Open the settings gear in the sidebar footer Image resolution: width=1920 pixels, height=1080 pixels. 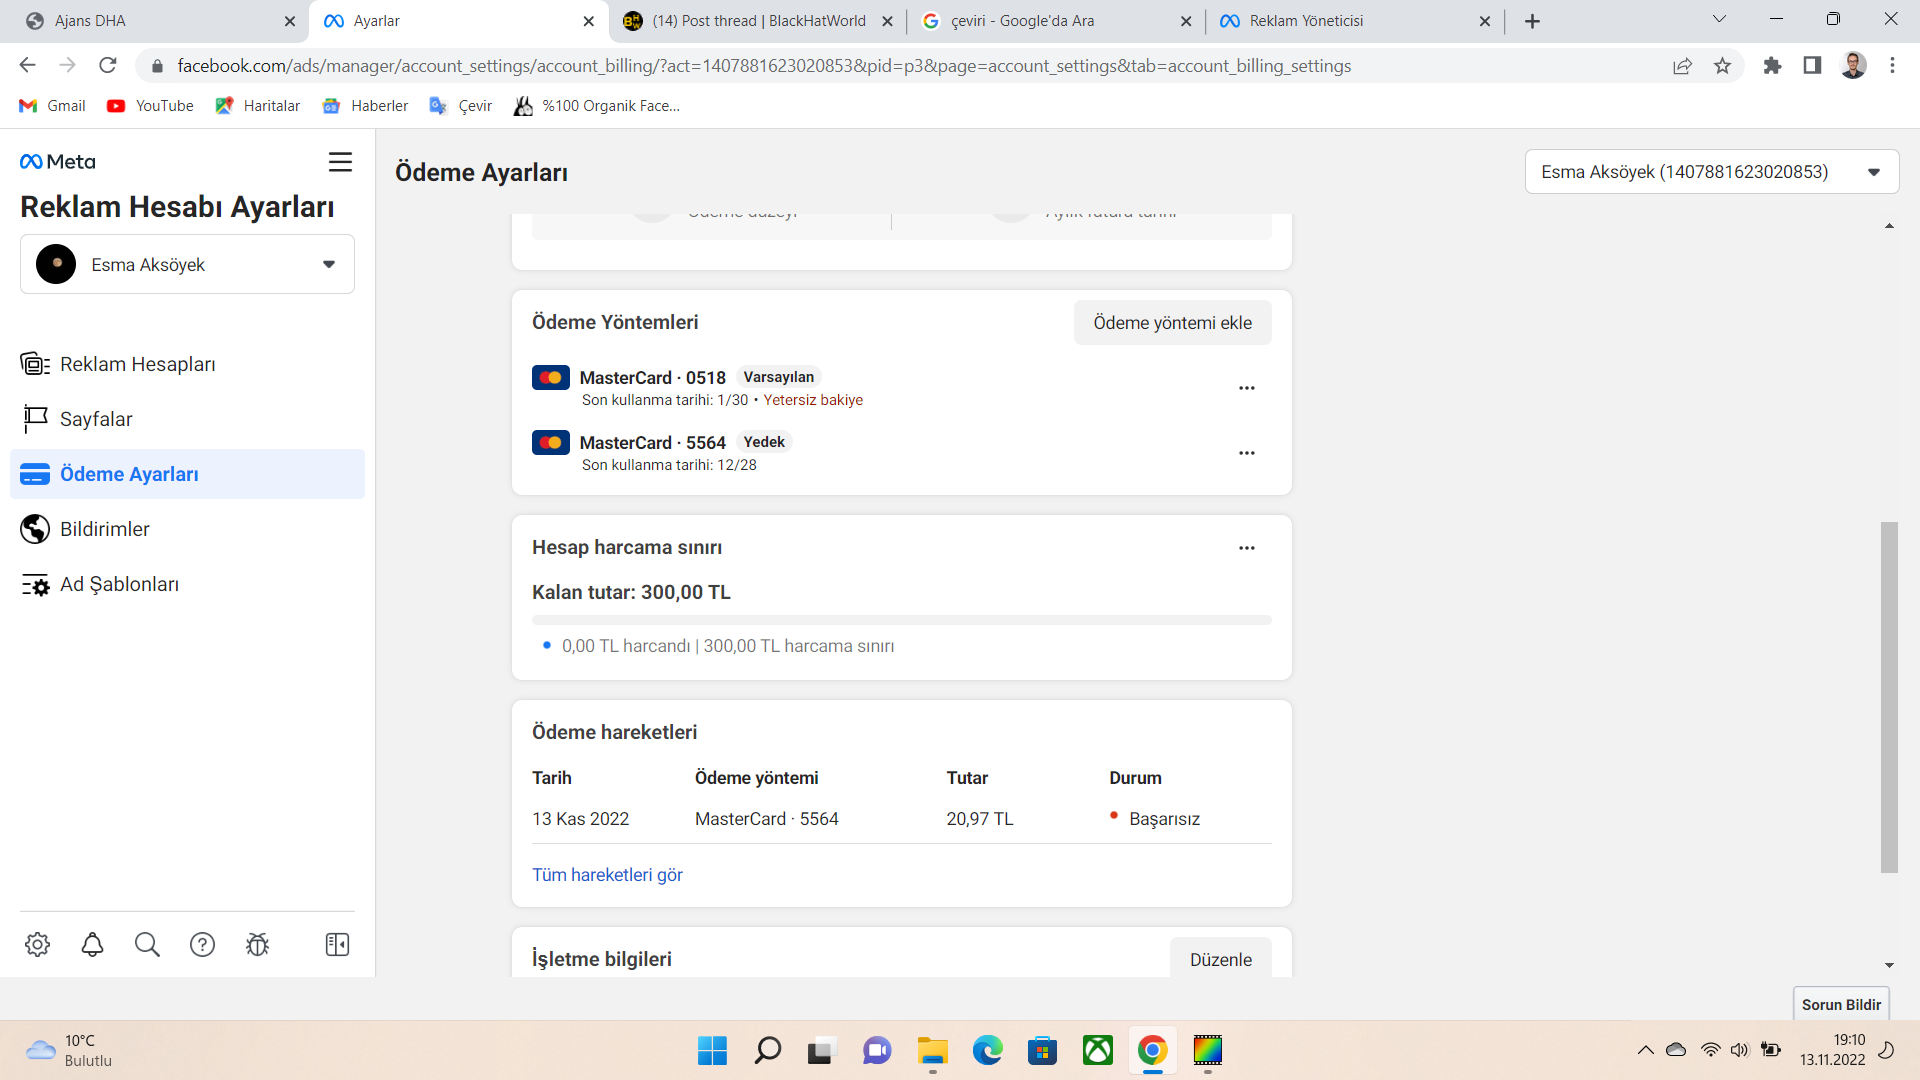point(37,944)
